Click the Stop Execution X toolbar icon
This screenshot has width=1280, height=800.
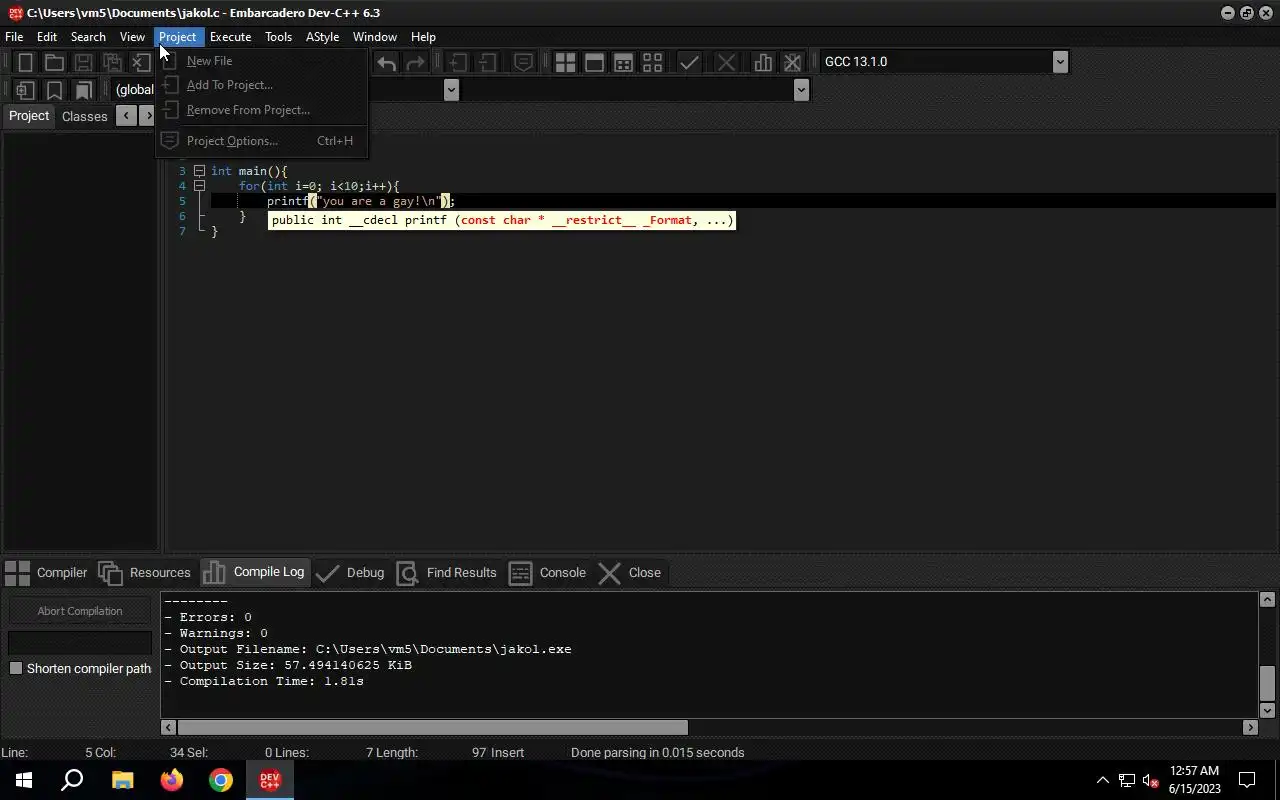click(x=726, y=62)
